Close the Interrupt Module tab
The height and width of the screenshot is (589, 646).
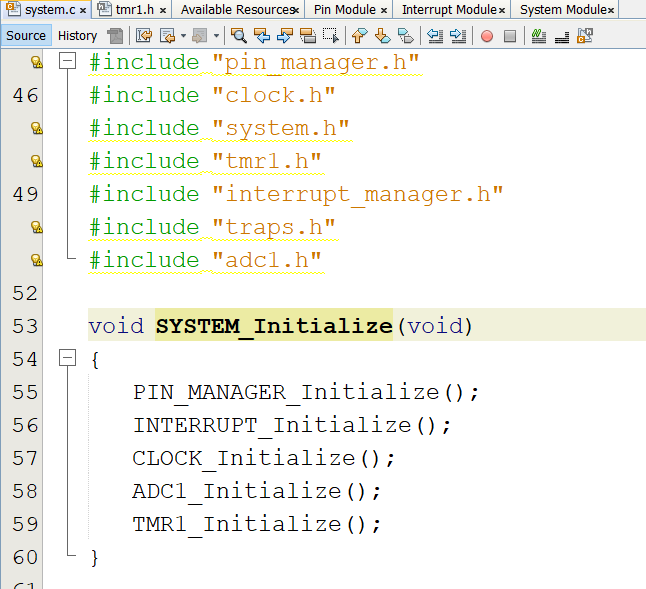tap(502, 10)
